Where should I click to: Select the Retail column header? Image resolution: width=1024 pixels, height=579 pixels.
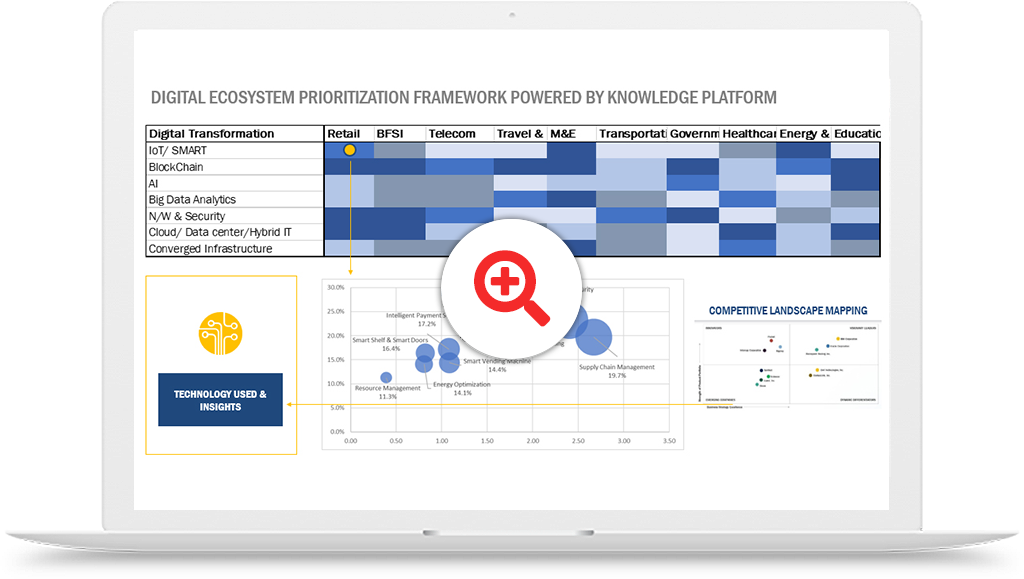tap(344, 134)
